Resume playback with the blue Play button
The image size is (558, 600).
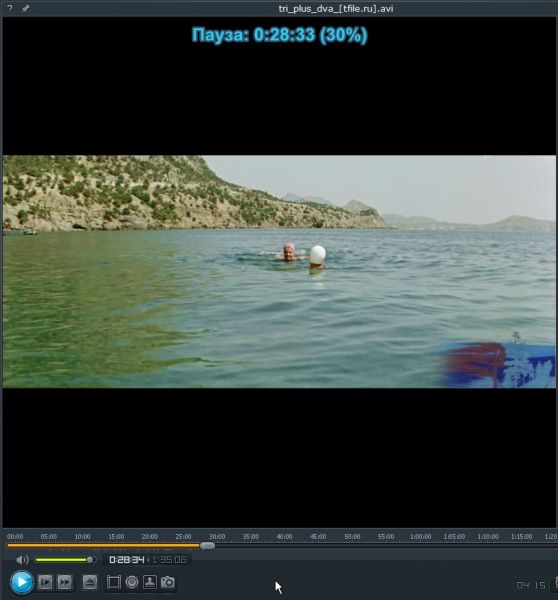pos(21,582)
